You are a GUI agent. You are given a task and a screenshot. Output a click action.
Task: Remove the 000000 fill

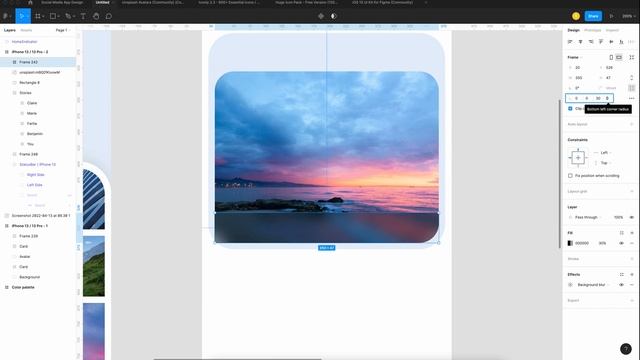point(632,243)
